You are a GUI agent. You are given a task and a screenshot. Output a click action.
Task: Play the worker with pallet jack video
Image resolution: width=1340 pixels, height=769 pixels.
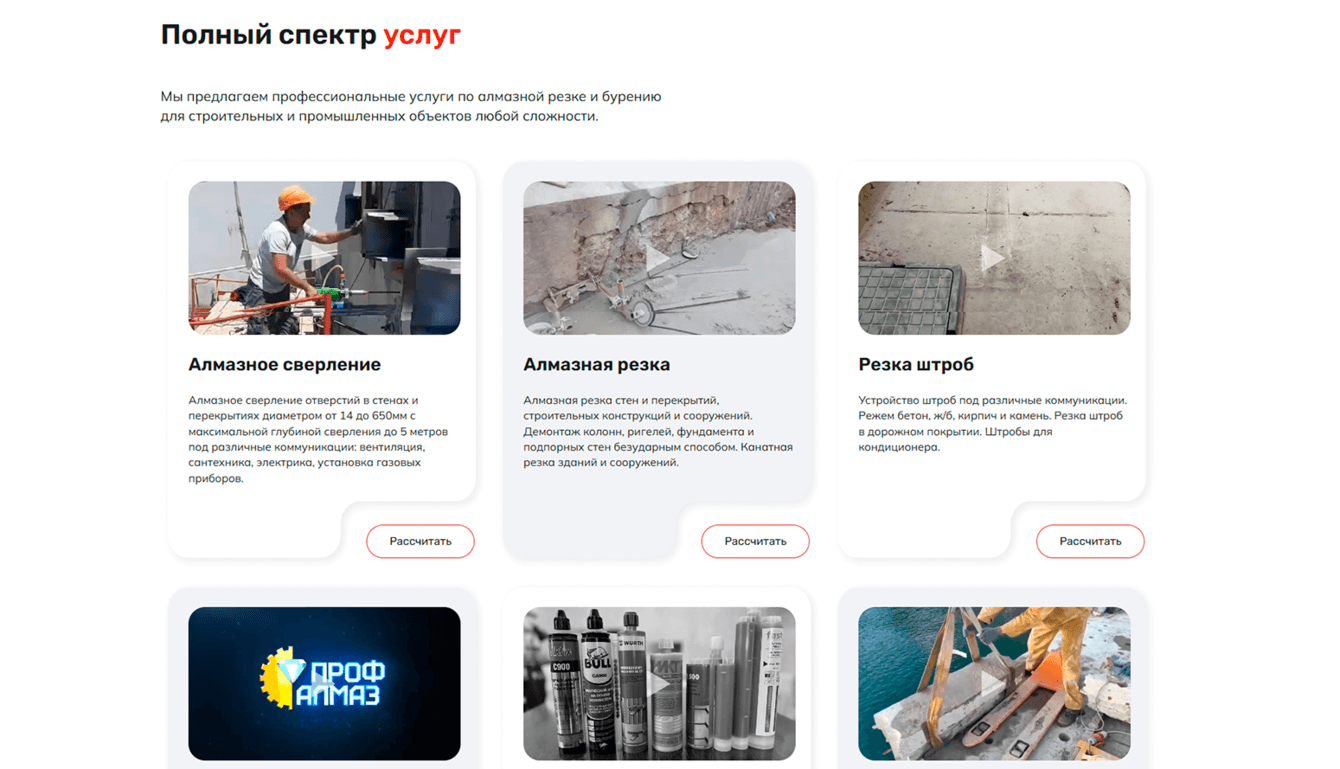coord(993,684)
